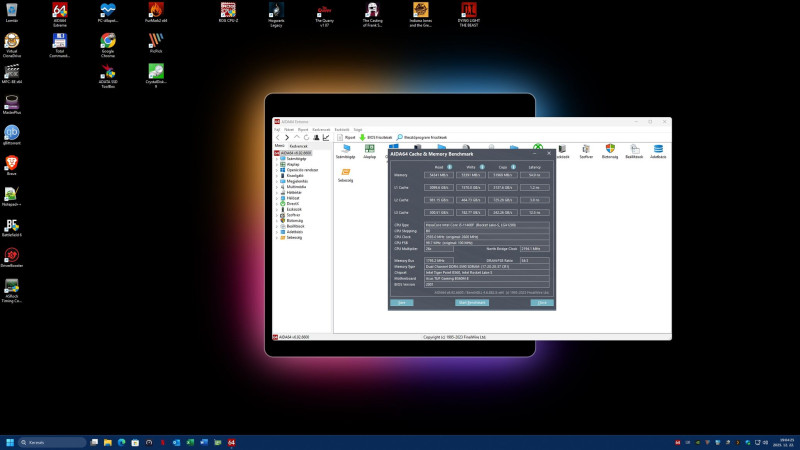Expand Sebesség tree node
800x450 pixels.
click(277, 237)
